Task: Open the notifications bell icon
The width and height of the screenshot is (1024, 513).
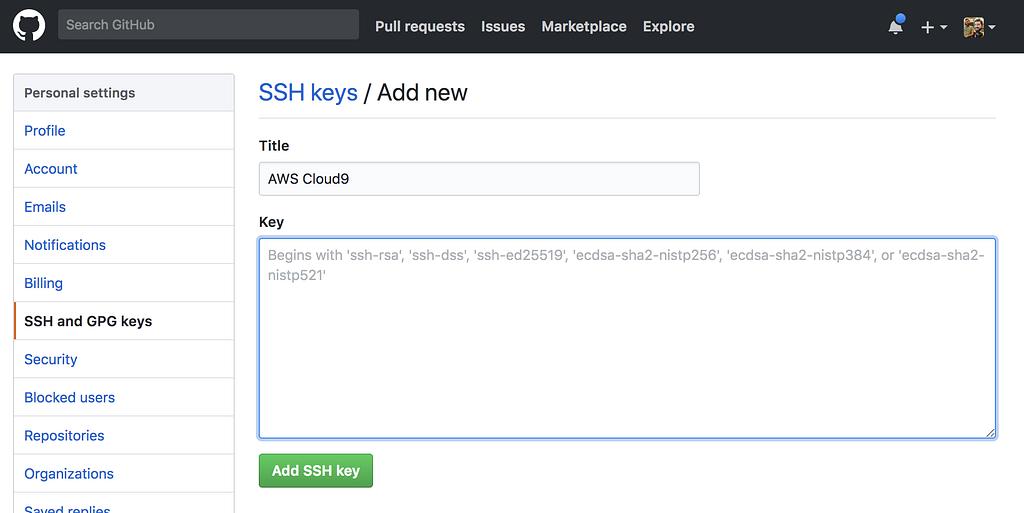Action: [895, 27]
